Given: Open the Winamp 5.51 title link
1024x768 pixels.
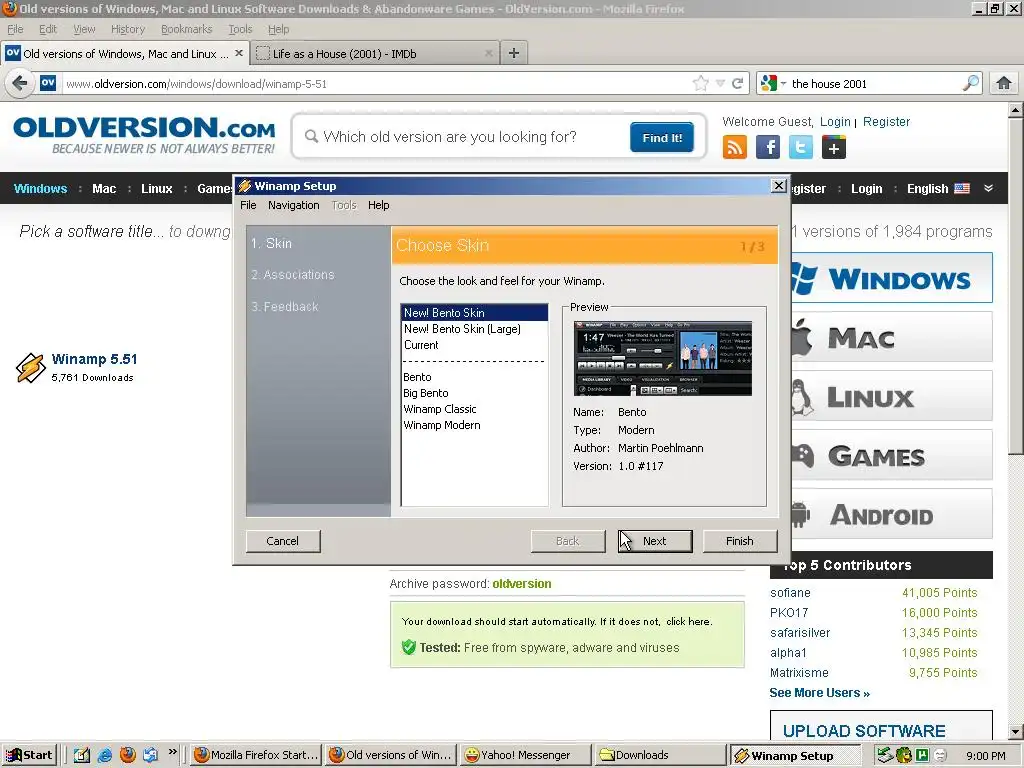Looking at the screenshot, I should point(95,359).
